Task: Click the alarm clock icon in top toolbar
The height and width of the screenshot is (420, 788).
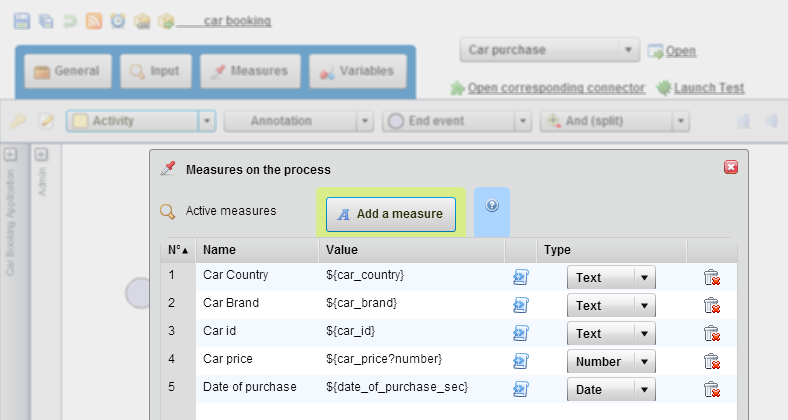Action: (x=118, y=20)
